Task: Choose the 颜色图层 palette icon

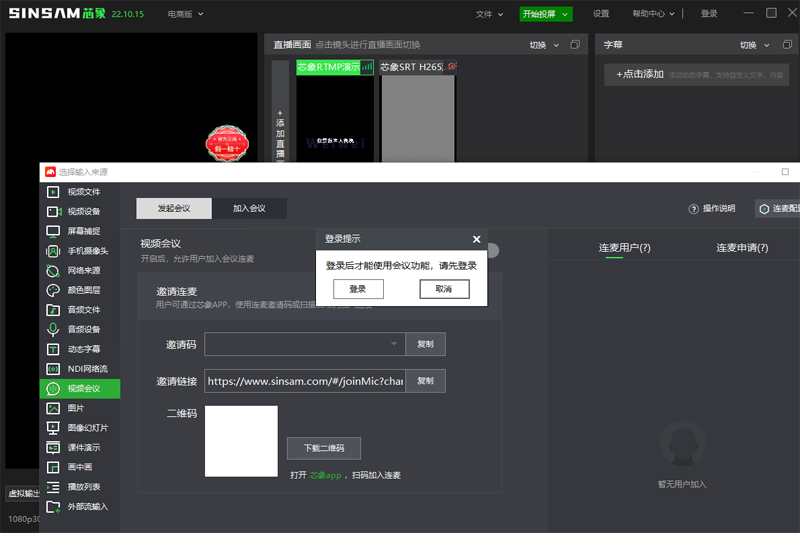Action: click(53, 290)
